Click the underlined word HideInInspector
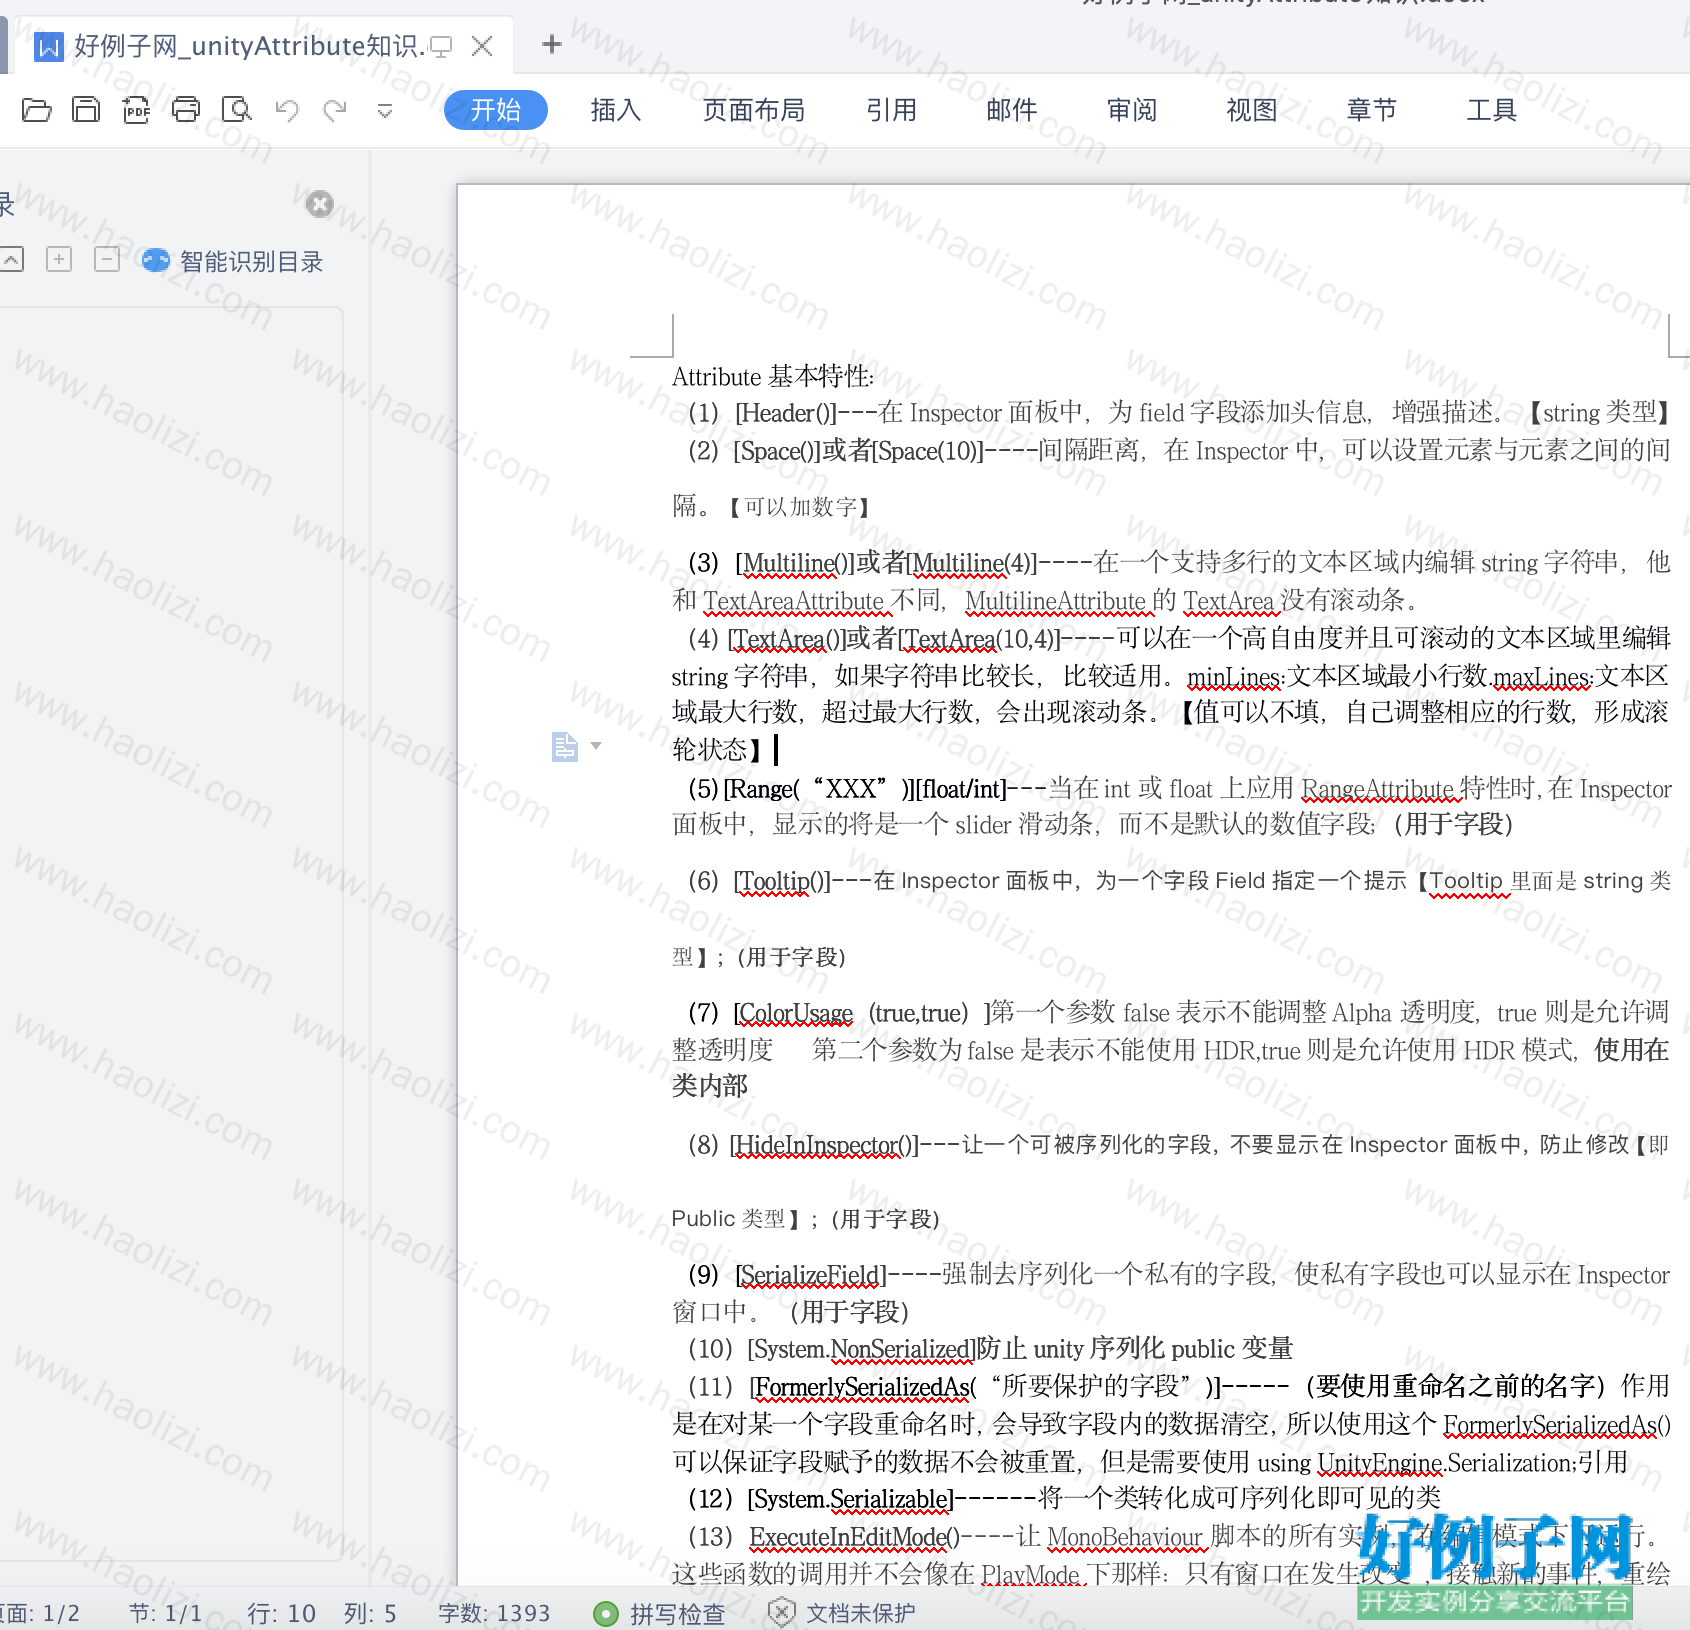1690x1630 pixels. 816,1145
